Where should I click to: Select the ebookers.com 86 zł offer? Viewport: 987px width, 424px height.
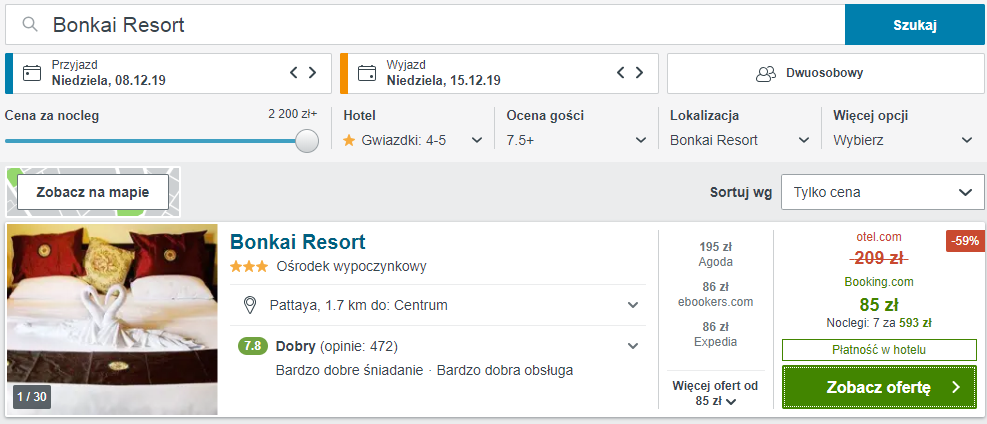click(716, 294)
